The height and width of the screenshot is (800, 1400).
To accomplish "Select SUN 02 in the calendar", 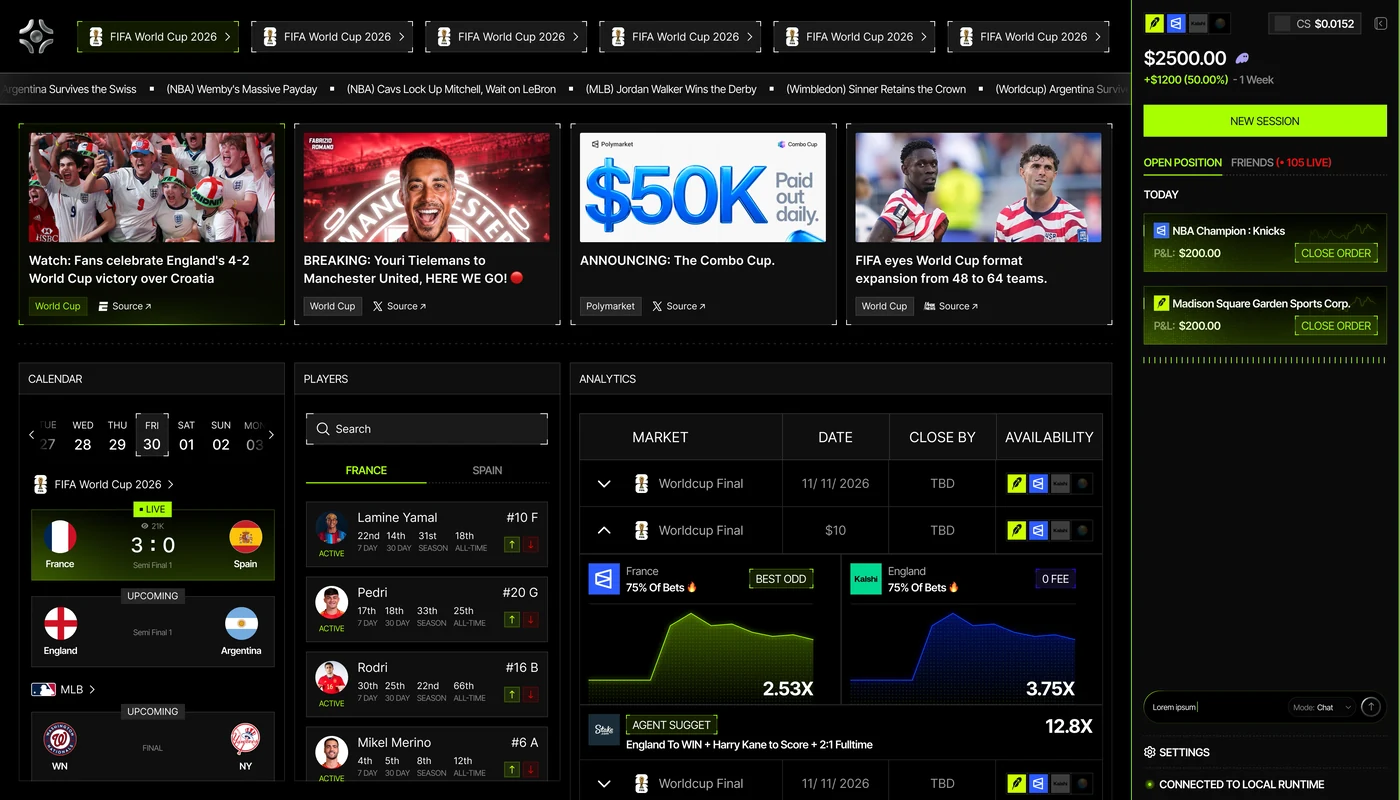I will click(x=221, y=436).
